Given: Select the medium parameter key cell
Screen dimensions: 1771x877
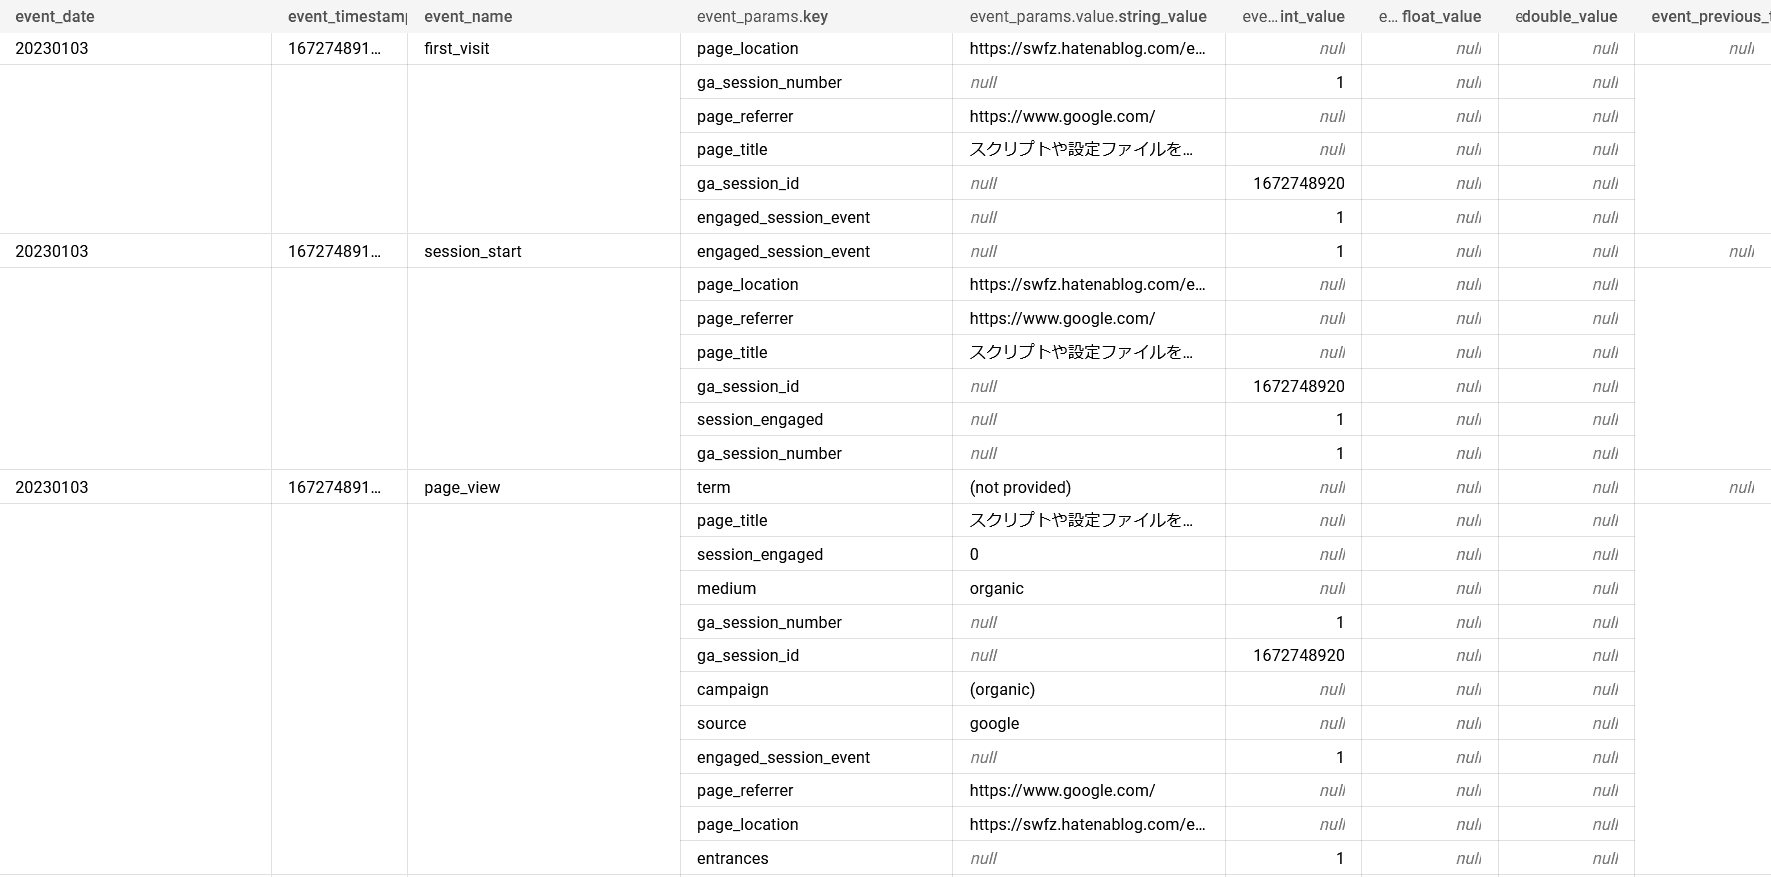Looking at the screenshot, I should tap(727, 589).
